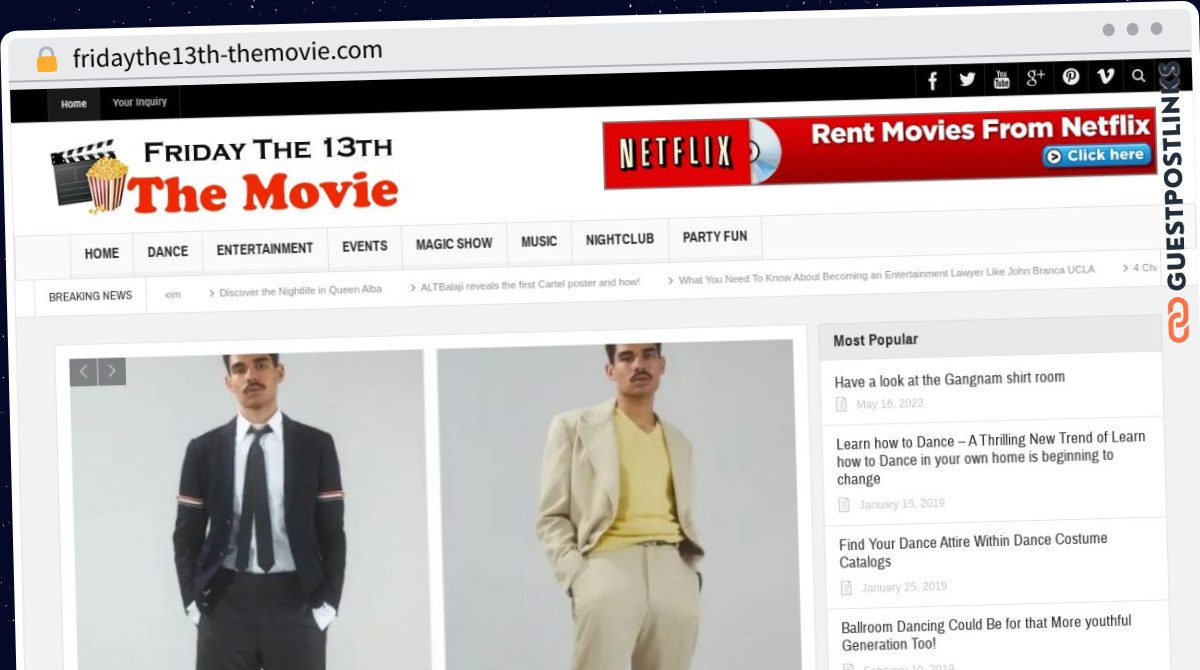Click the clapperboard popcorn site logo
The width and height of the screenshot is (1200, 670).
[x=90, y=176]
